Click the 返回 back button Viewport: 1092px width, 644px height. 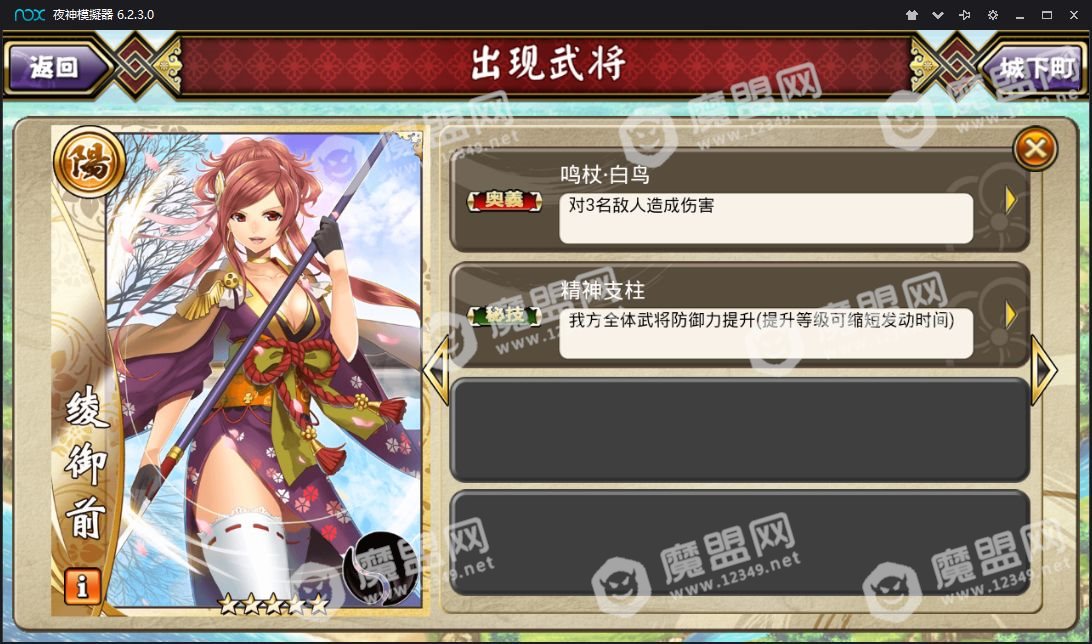click(56, 68)
